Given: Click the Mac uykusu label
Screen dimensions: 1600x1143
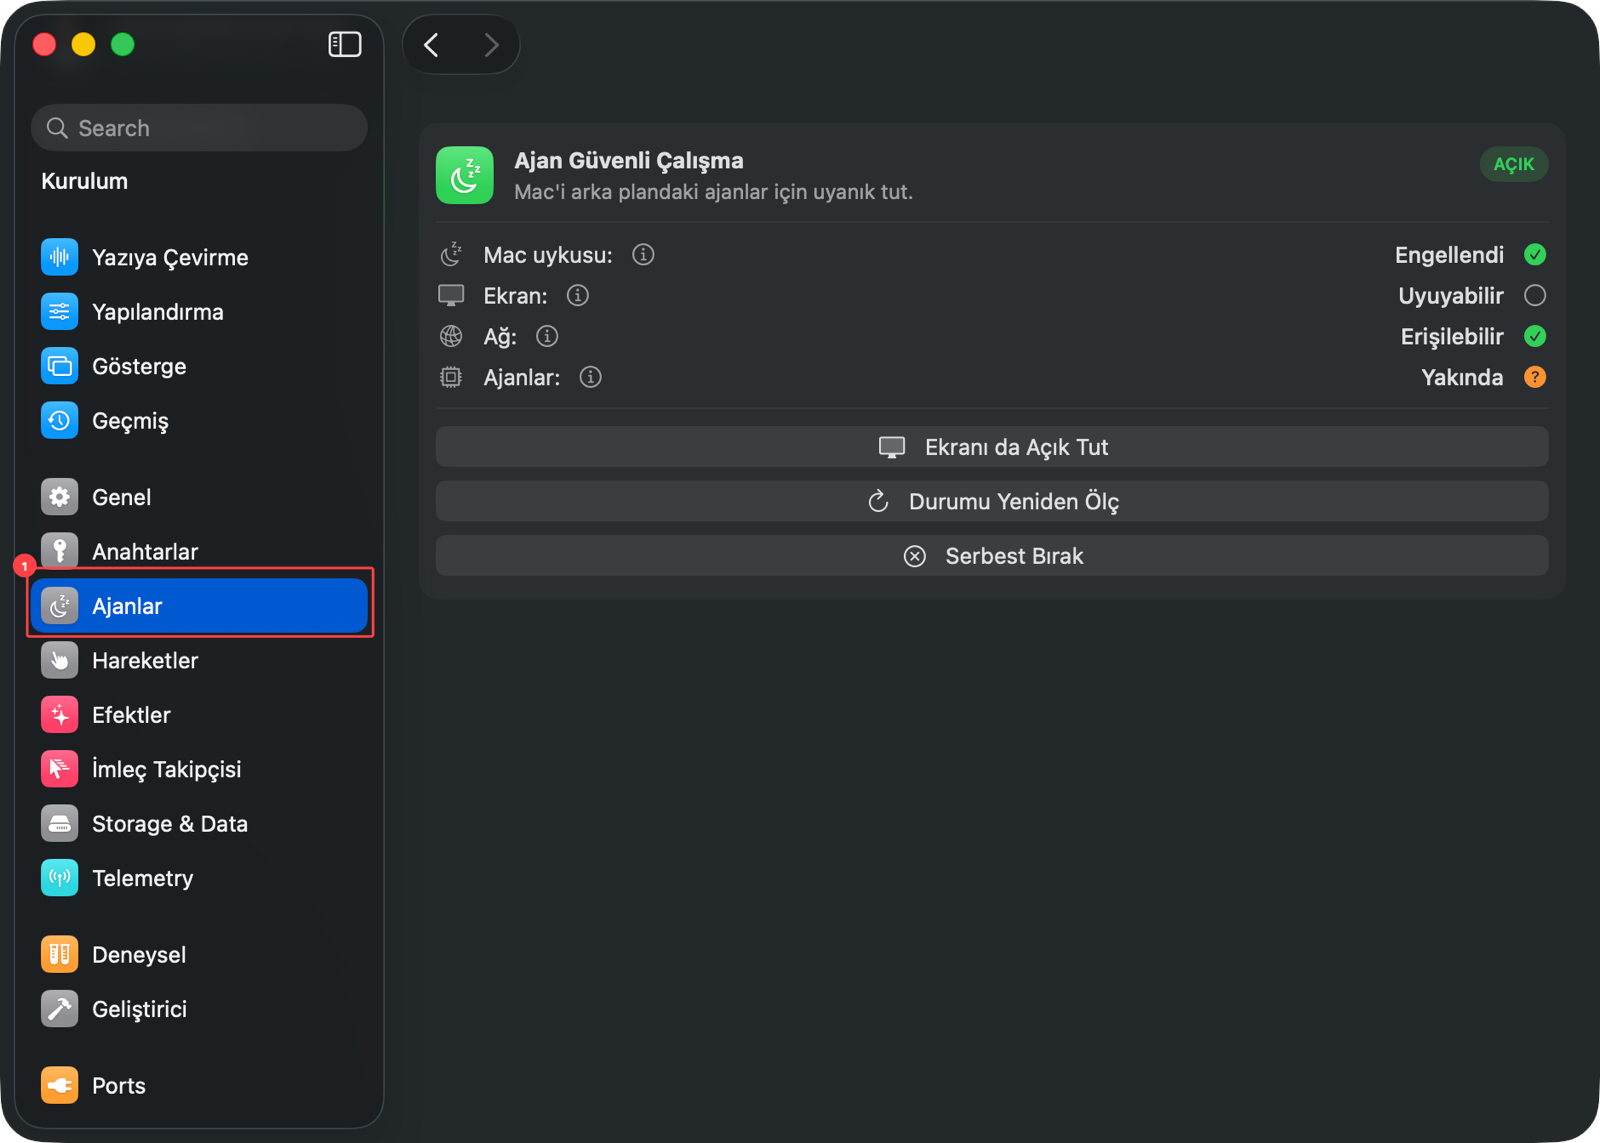Looking at the screenshot, I should tap(548, 255).
